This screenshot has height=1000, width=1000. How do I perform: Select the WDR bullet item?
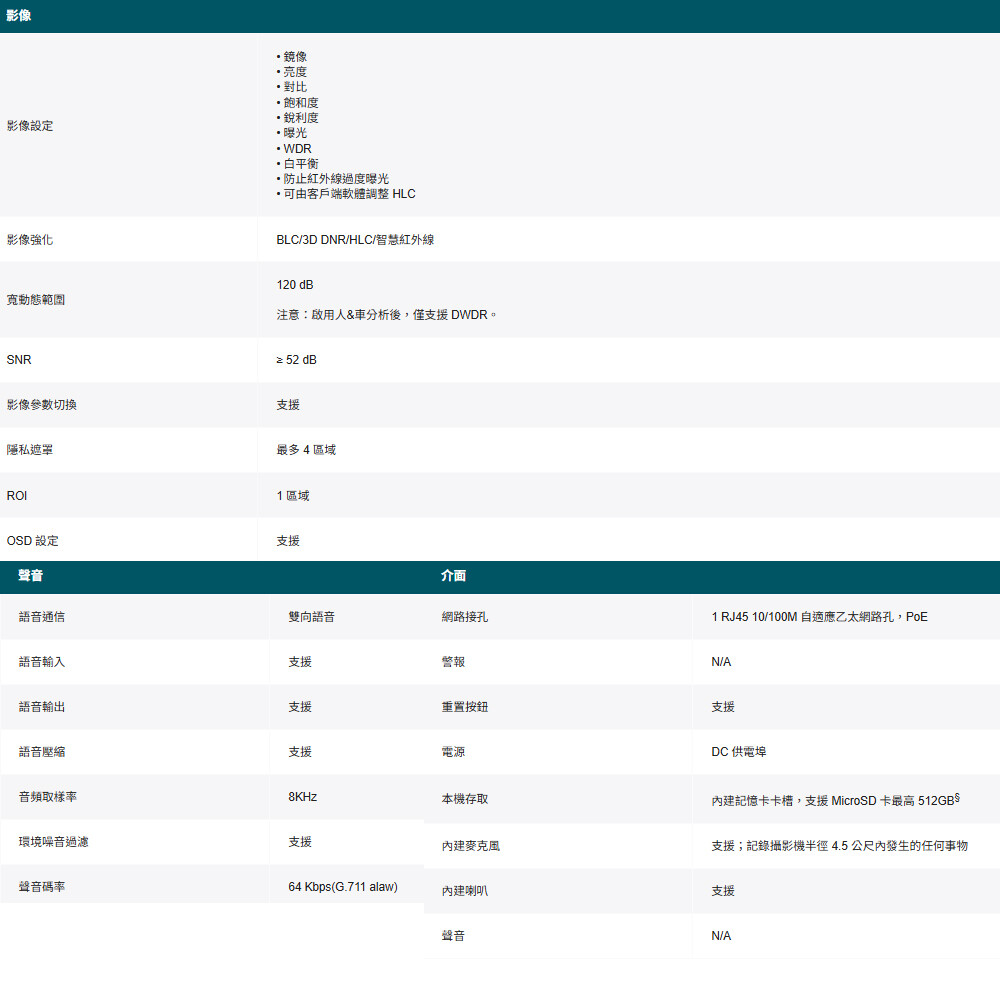(x=297, y=148)
